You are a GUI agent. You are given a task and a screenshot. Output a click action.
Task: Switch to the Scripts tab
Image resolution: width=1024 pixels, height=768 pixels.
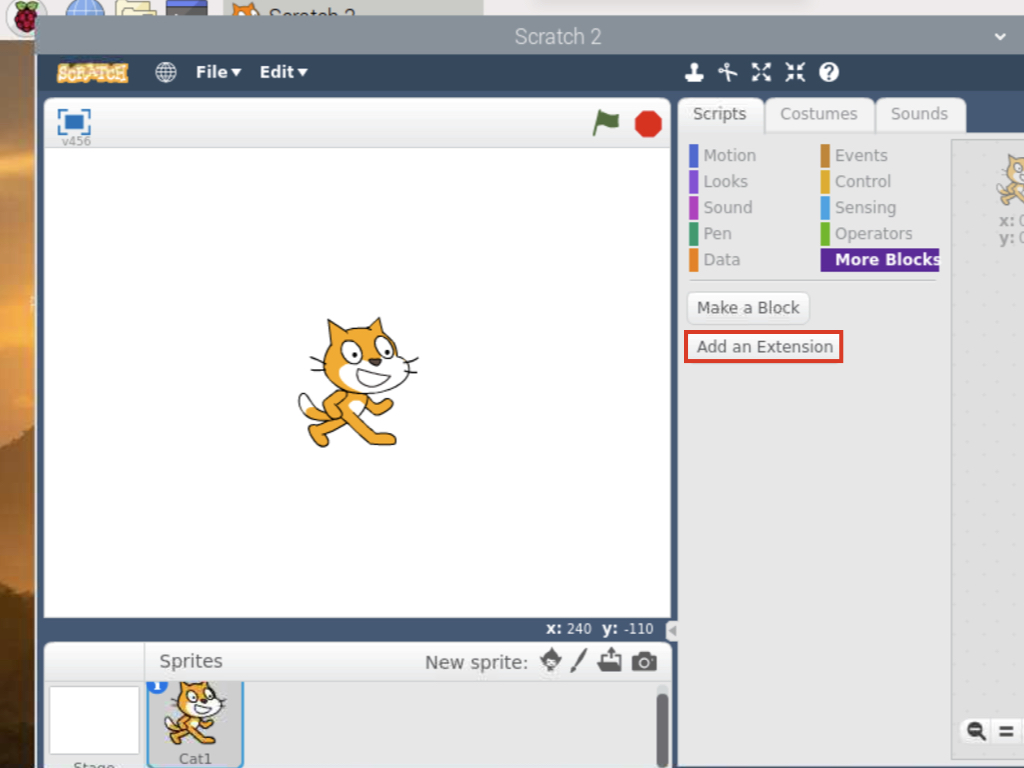click(720, 114)
